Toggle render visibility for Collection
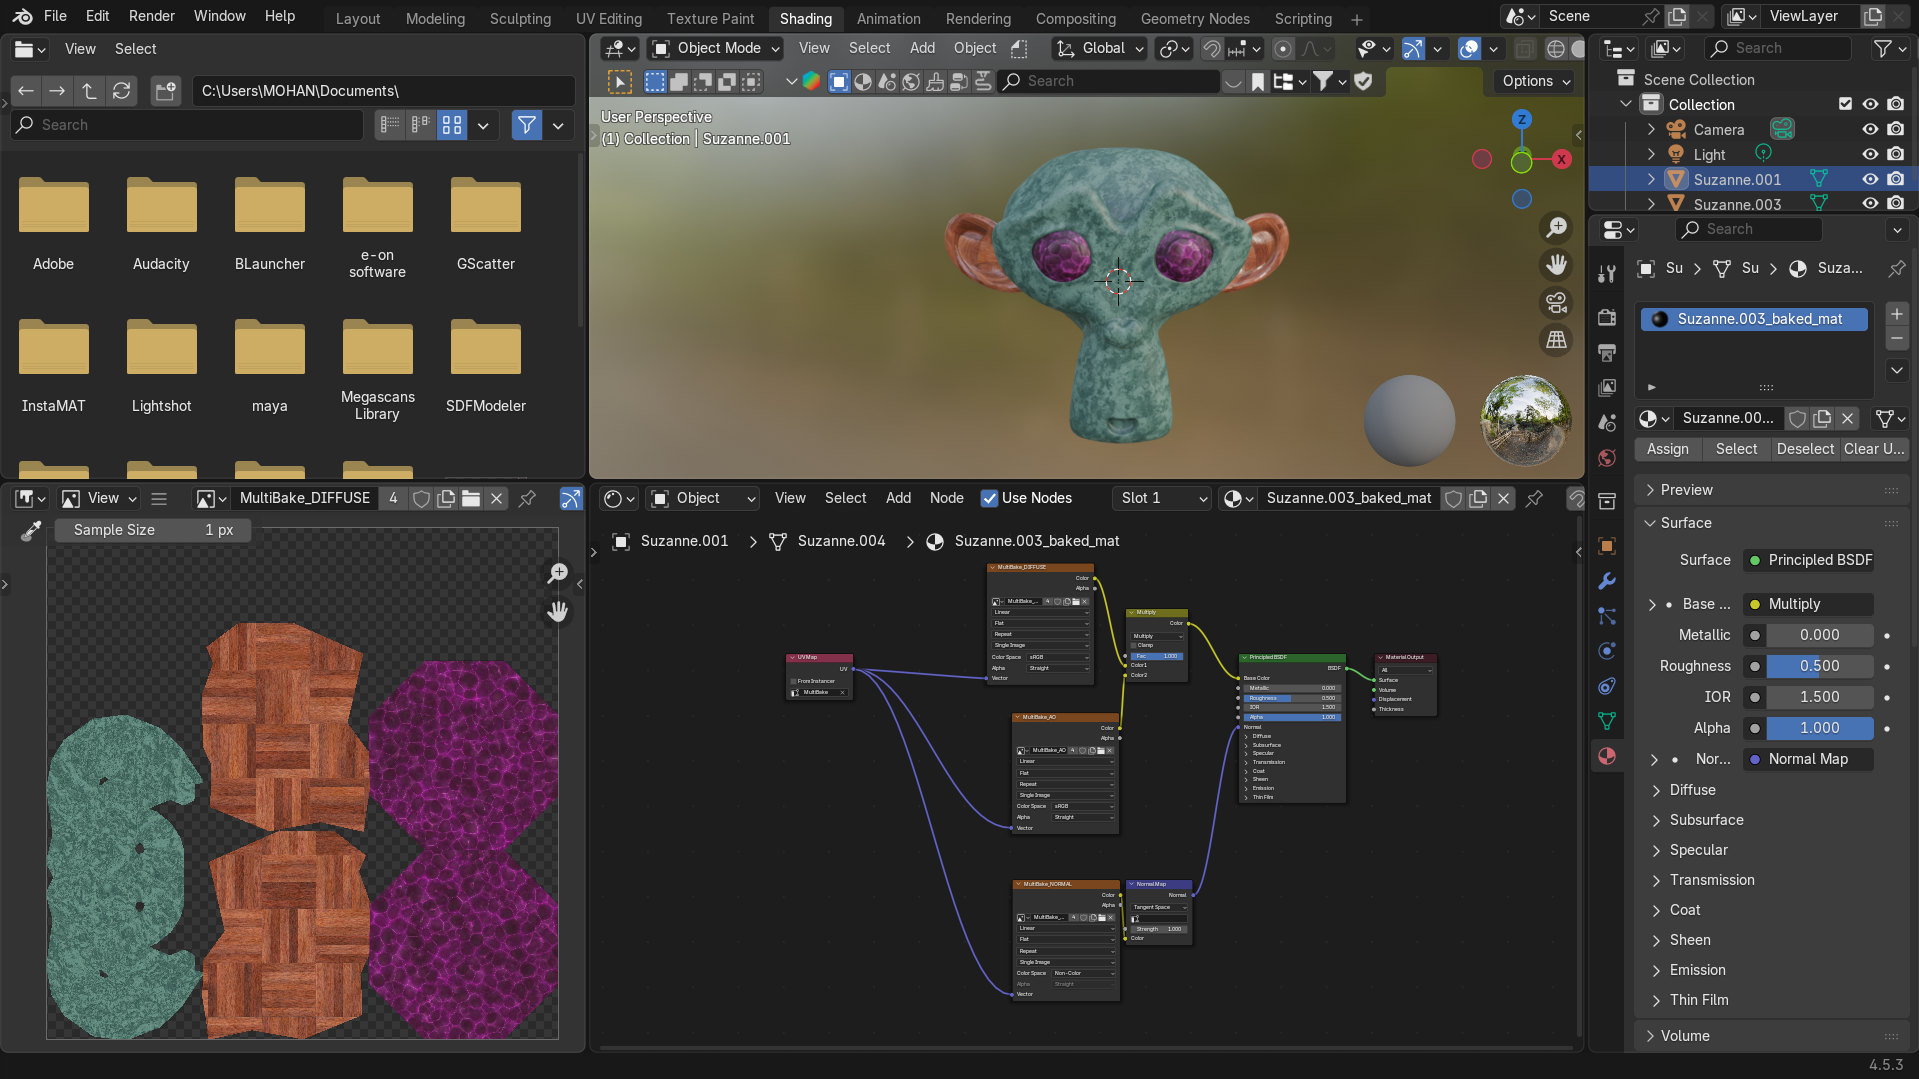Image resolution: width=1919 pixels, height=1079 pixels. (1895, 104)
